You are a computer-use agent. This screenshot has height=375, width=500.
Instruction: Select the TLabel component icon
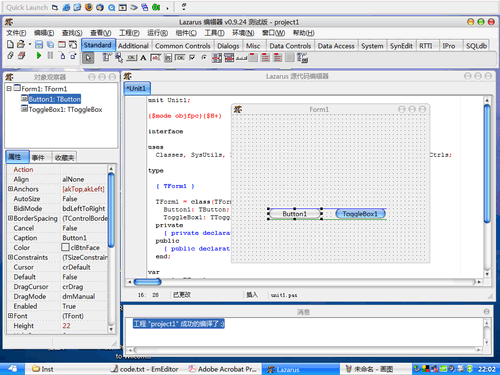click(x=143, y=58)
